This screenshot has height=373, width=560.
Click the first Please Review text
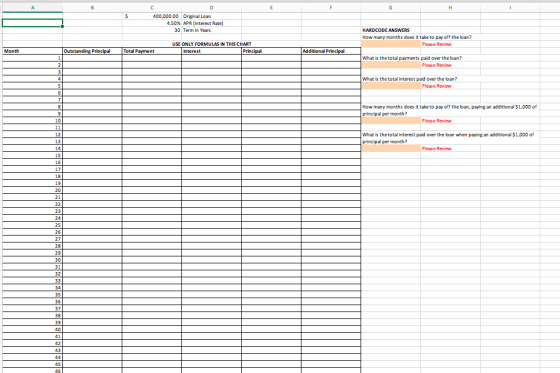point(436,44)
